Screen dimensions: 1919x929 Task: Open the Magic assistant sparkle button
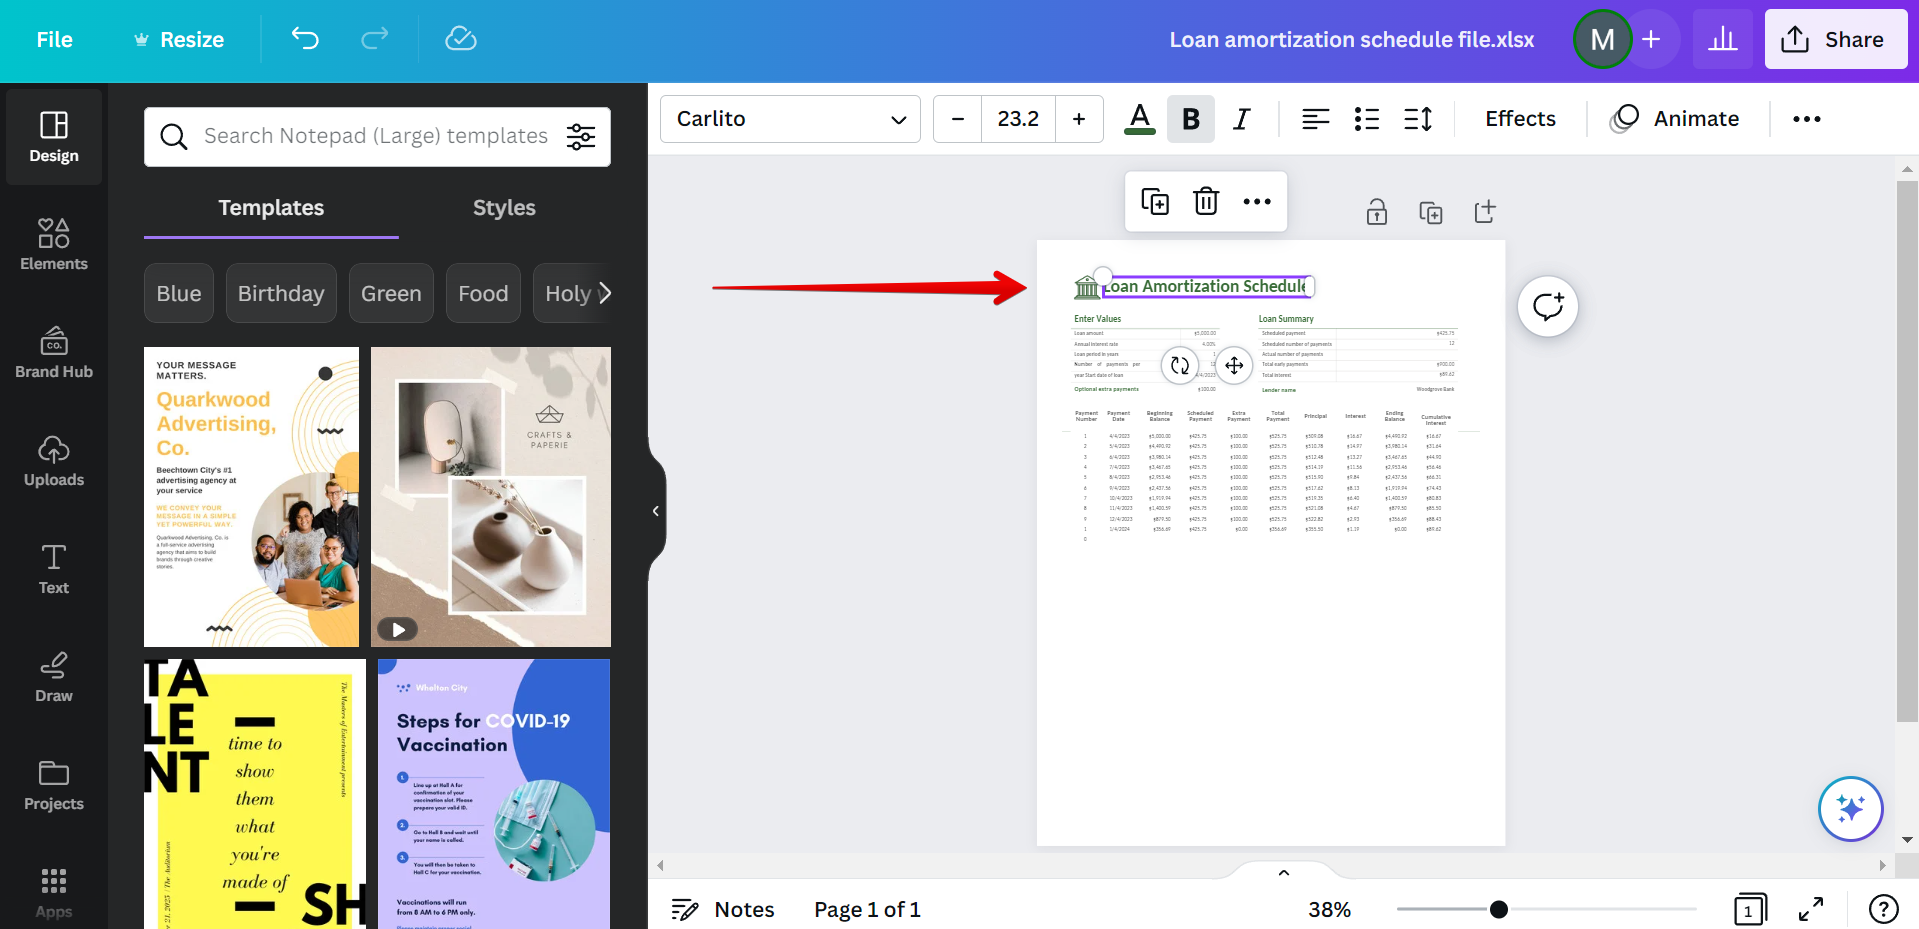click(x=1850, y=808)
